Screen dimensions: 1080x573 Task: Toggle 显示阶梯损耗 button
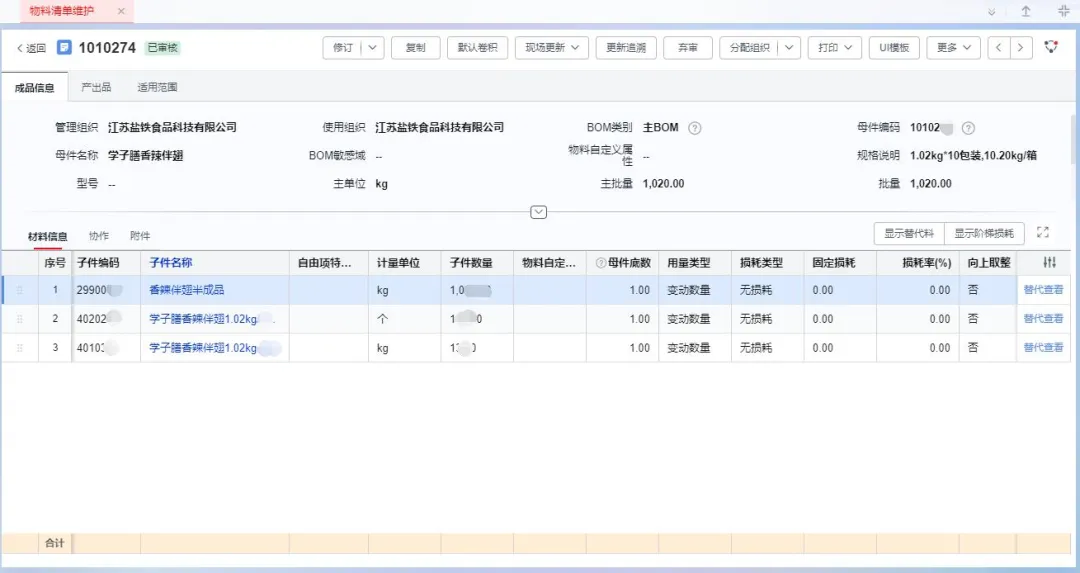pyautogui.click(x=984, y=233)
